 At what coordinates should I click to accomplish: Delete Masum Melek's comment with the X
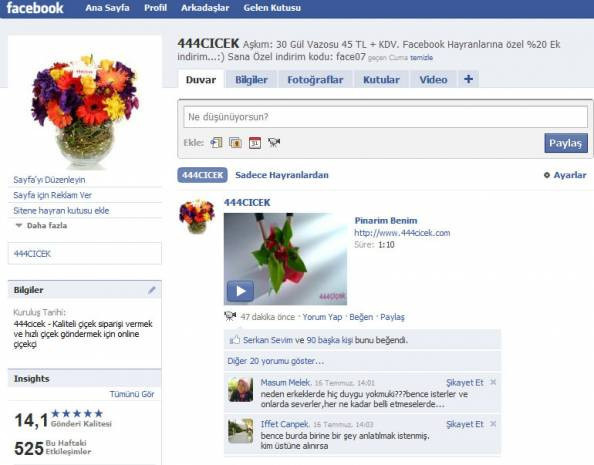point(493,382)
